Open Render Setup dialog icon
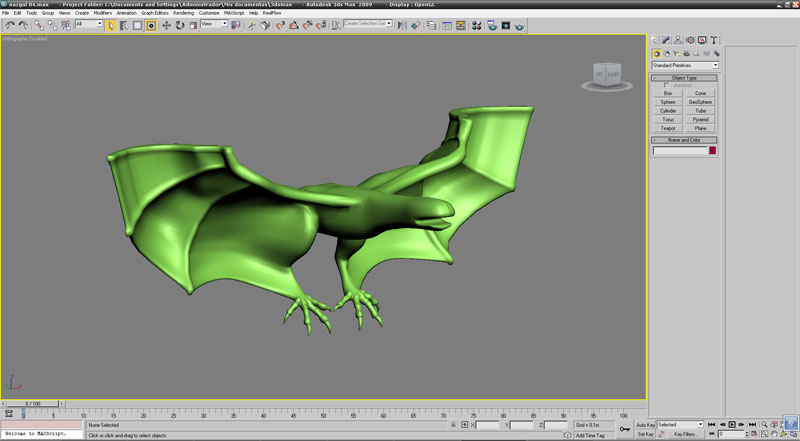800x441 pixels. [x=492, y=25]
